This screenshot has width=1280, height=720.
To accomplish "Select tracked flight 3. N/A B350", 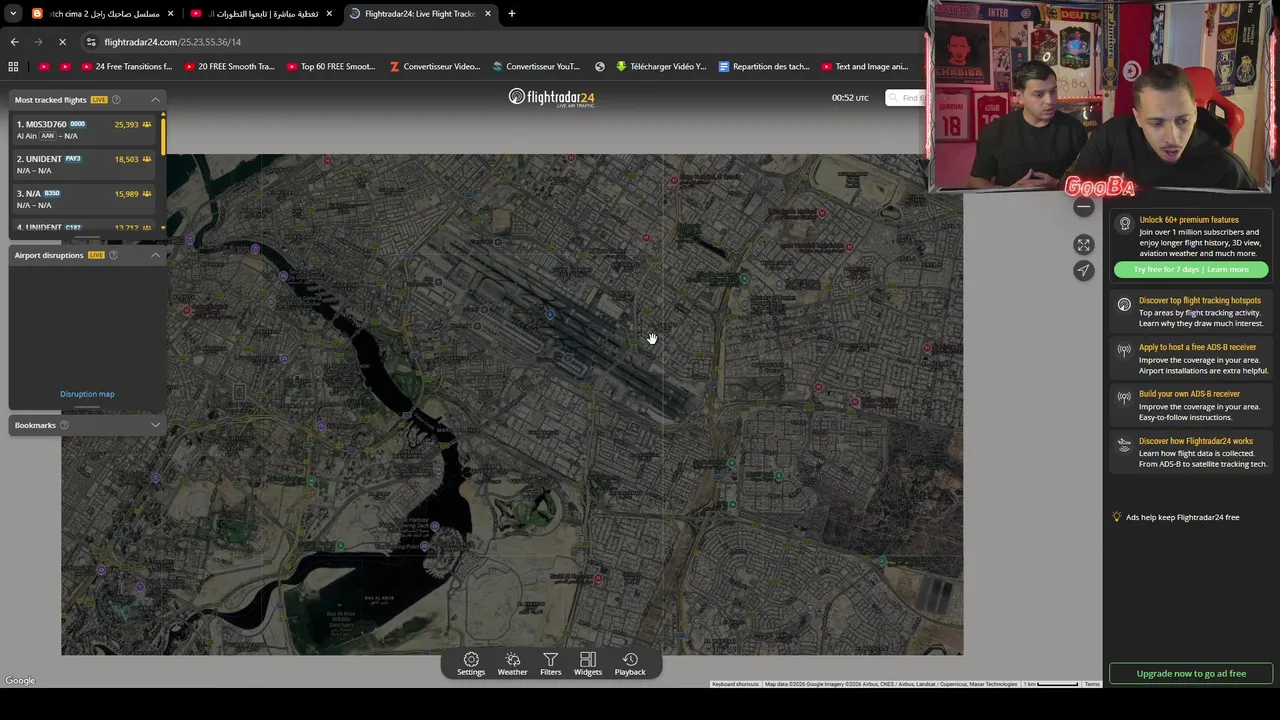I will (84, 199).
